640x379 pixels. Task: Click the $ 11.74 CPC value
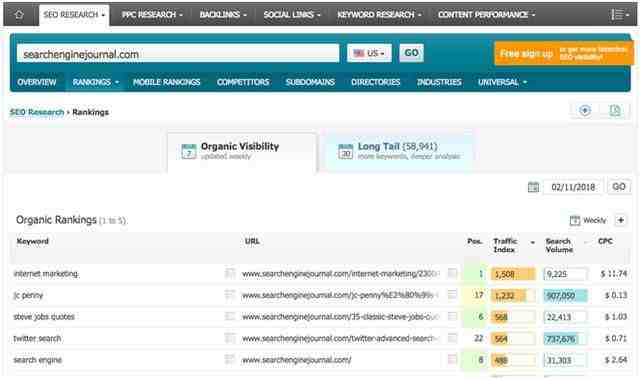(613, 274)
